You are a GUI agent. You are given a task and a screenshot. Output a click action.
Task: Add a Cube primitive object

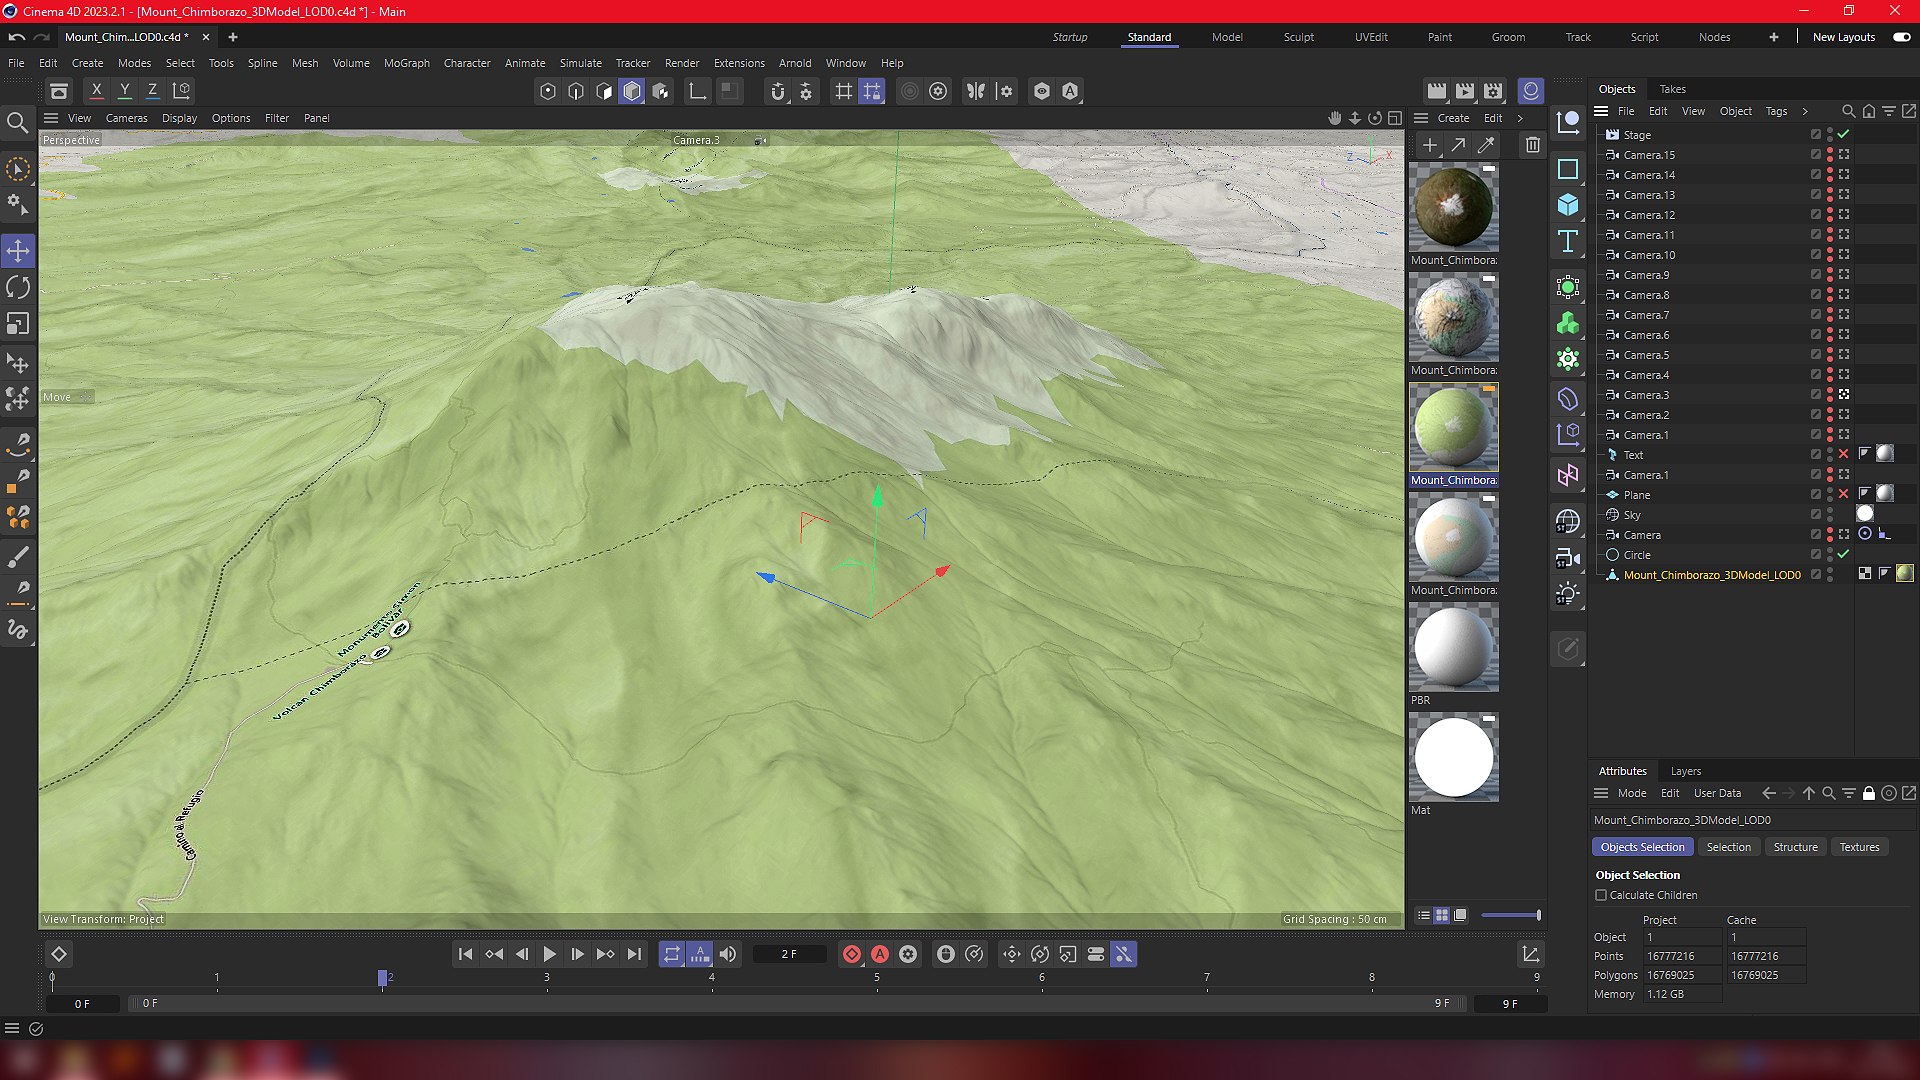[1568, 205]
